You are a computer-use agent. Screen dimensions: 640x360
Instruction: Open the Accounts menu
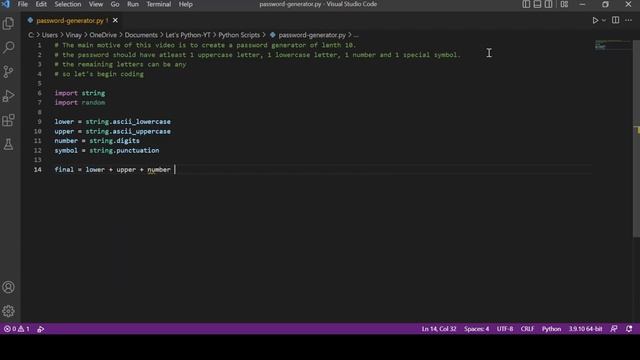(9, 287)
